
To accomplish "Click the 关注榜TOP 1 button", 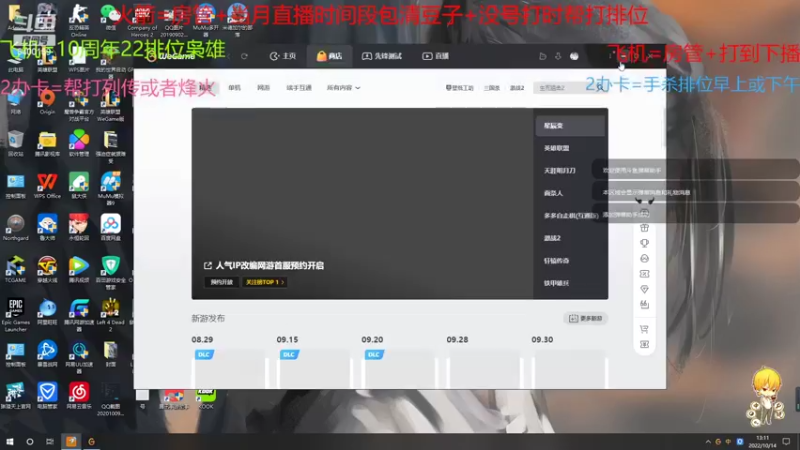I will click(265, 282).
